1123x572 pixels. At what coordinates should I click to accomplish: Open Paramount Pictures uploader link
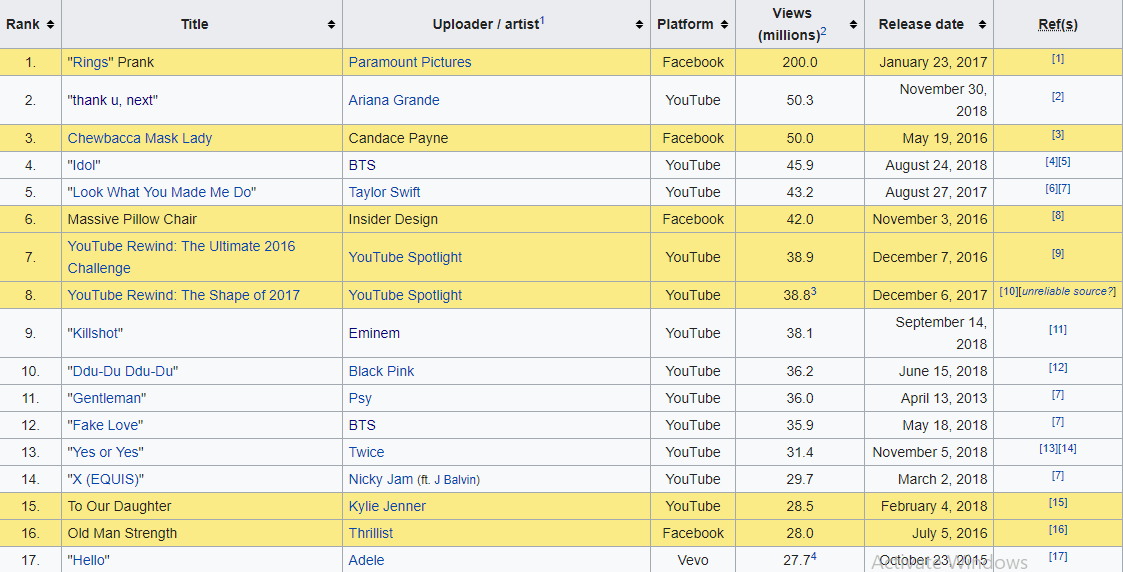pos(410,62)
